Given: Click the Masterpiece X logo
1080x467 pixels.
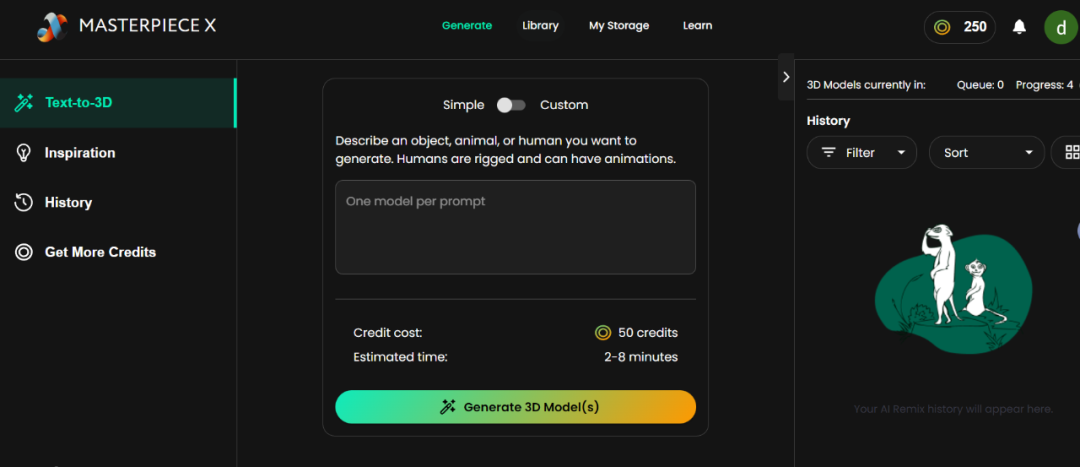Looking at the screenshot, I should (x=127, y=26).
